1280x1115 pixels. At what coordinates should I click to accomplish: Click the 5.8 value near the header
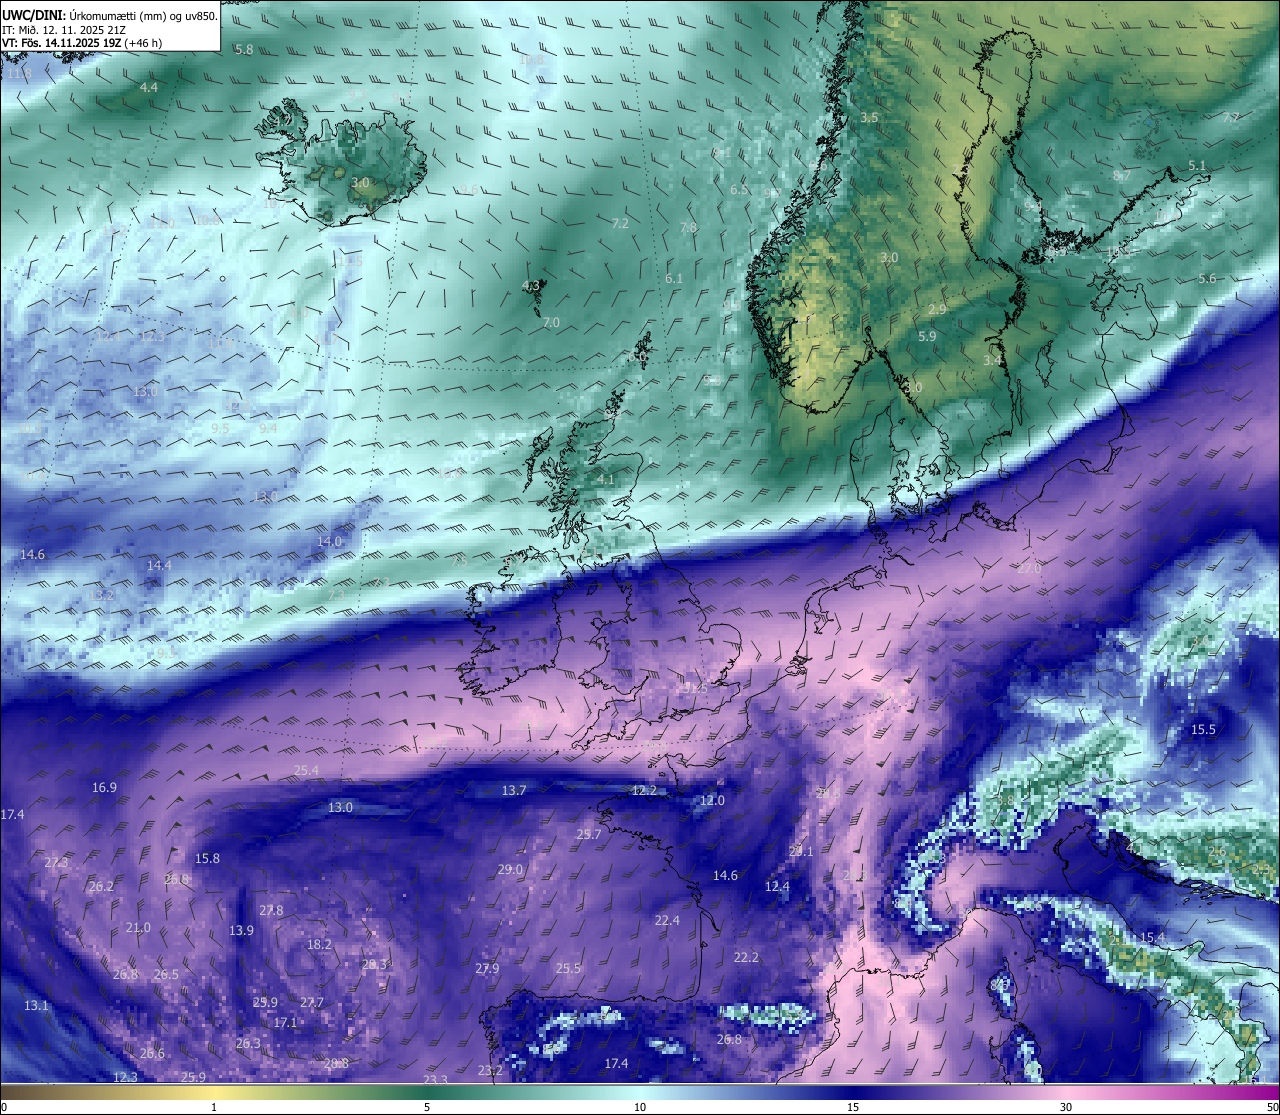pos(244,49)
